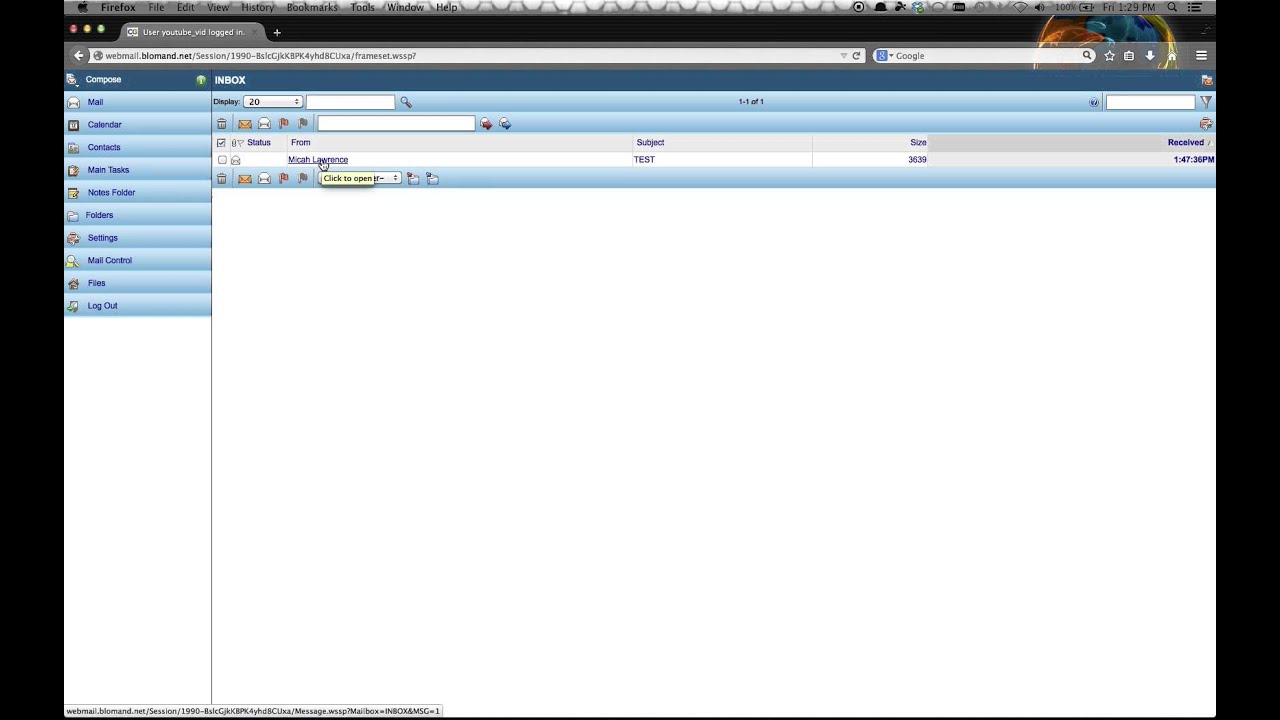This screenshot has width=1280, height=720.
Task: Click the blue help question mark icon
Action: pyautogui.click(x=1093, y=102)
